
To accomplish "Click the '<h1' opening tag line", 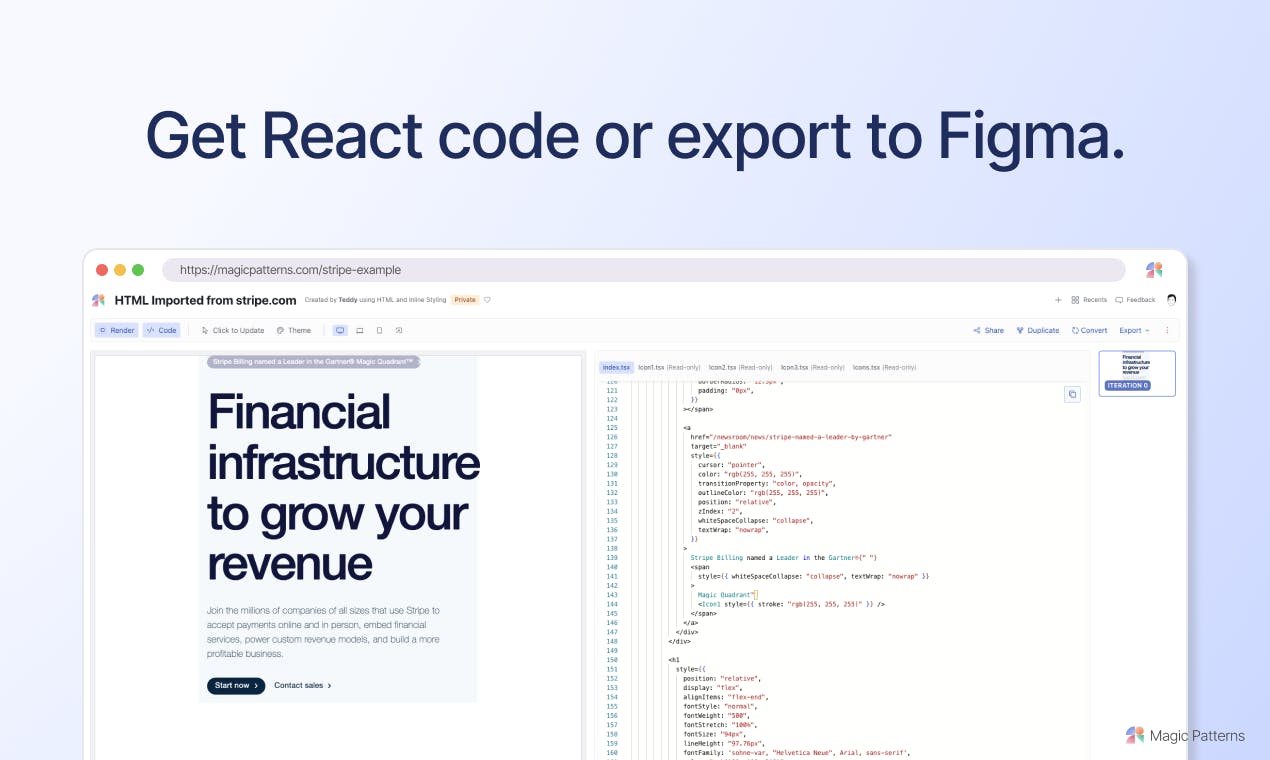I will [672, 660].
